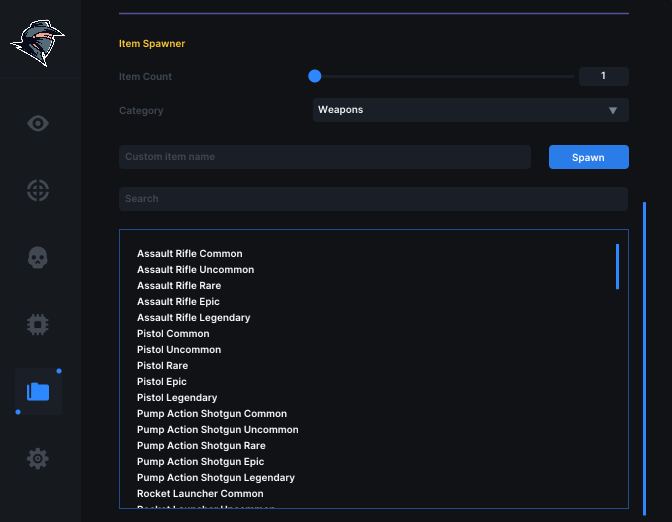The height and width of the screenshot is (522, 672).
Task: Select the folder icon sidebar tab
Action: 38,392
